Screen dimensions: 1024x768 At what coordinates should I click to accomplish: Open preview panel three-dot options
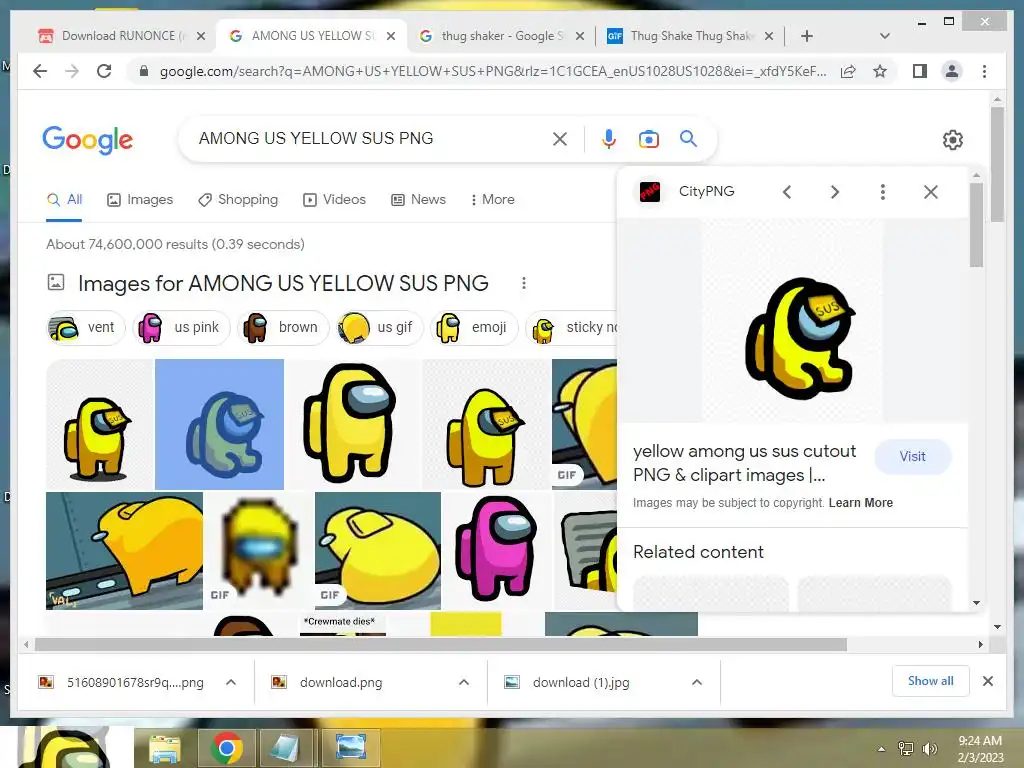882,192
